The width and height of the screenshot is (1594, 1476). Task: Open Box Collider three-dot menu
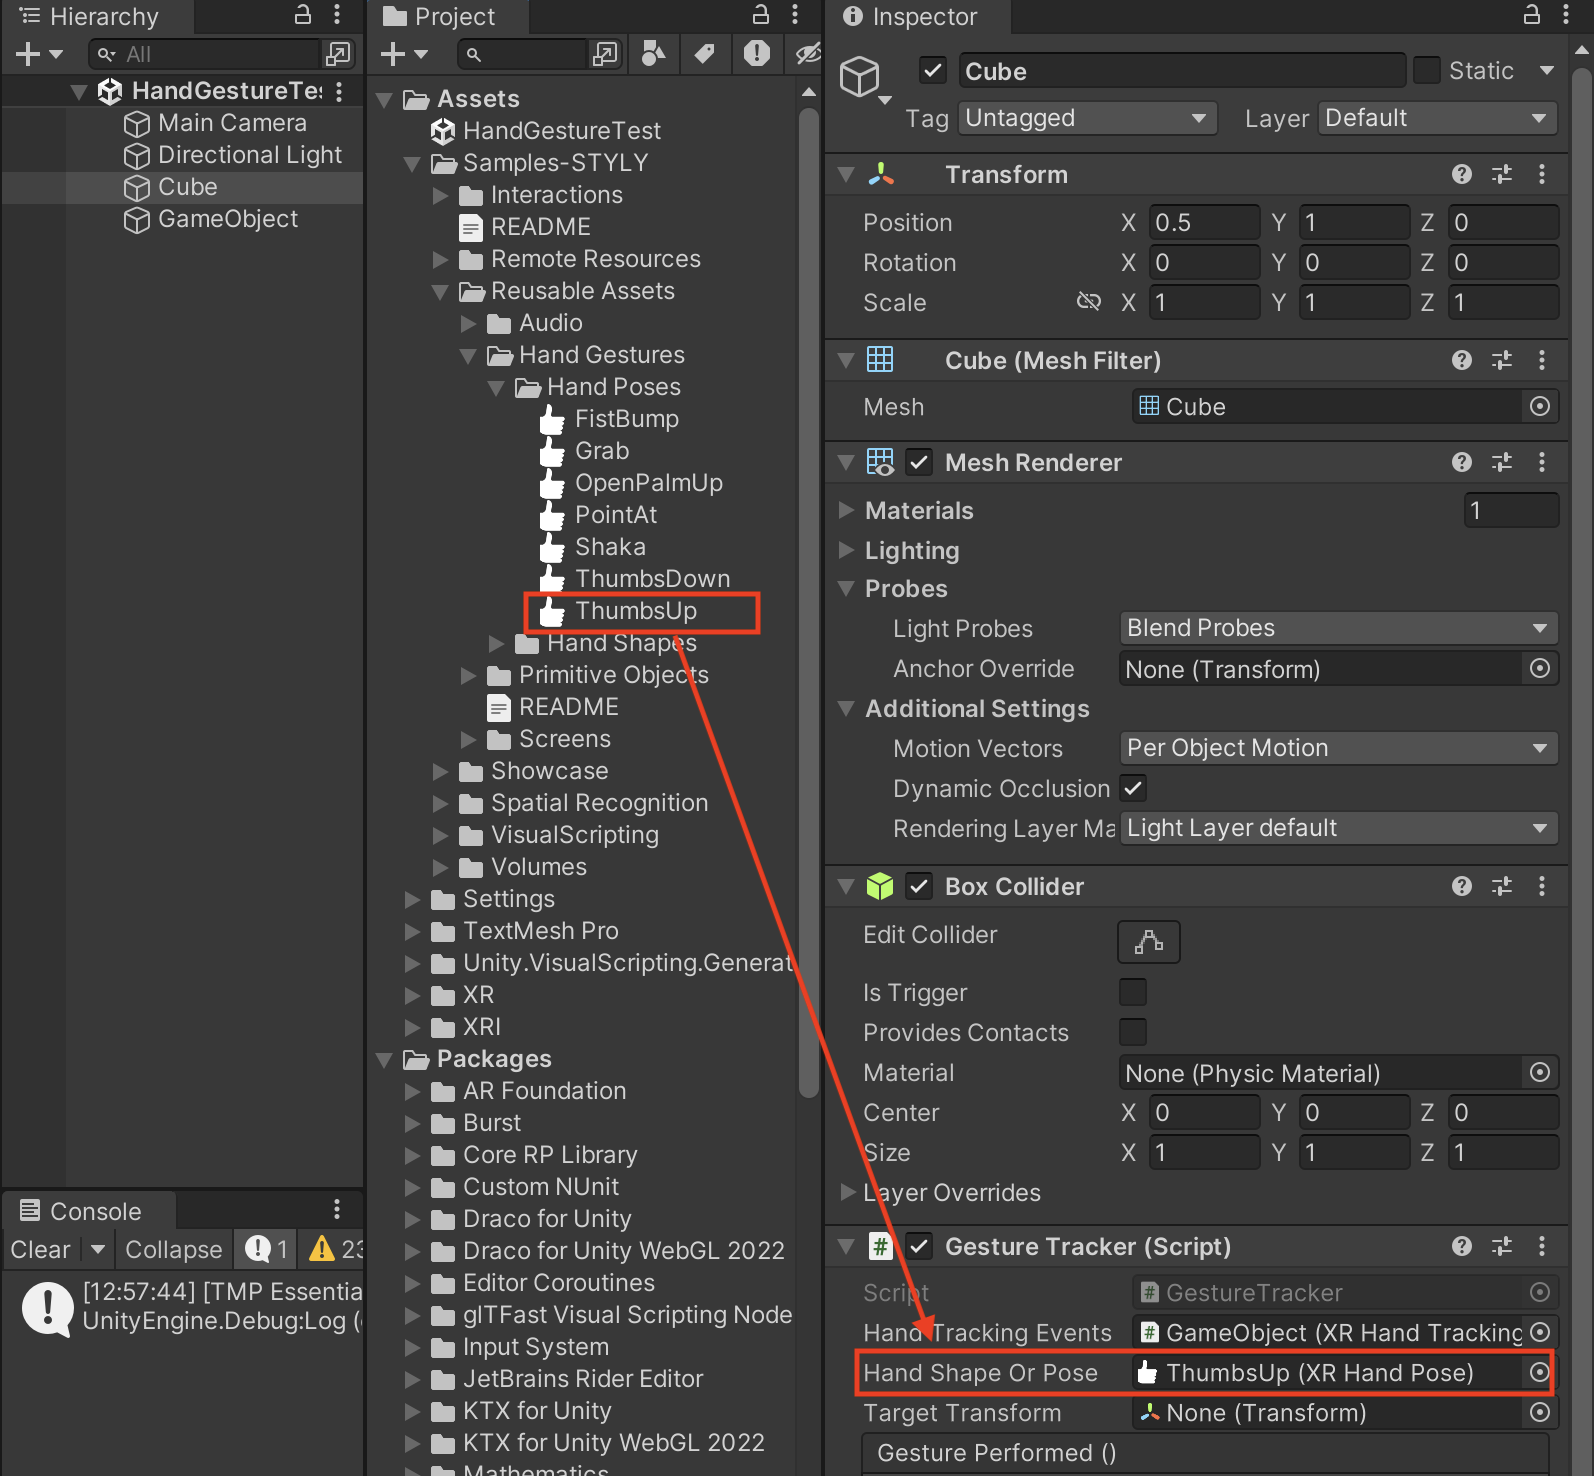click(1542, 886)
